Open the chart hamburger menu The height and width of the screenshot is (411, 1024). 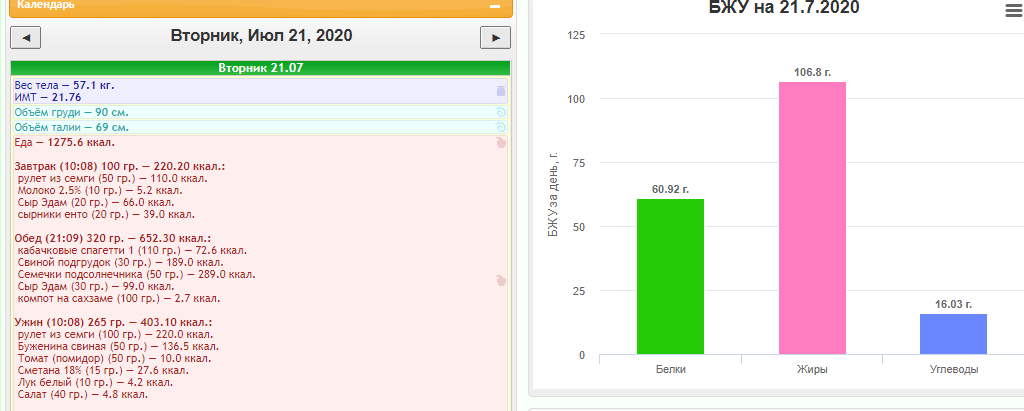1013,10
